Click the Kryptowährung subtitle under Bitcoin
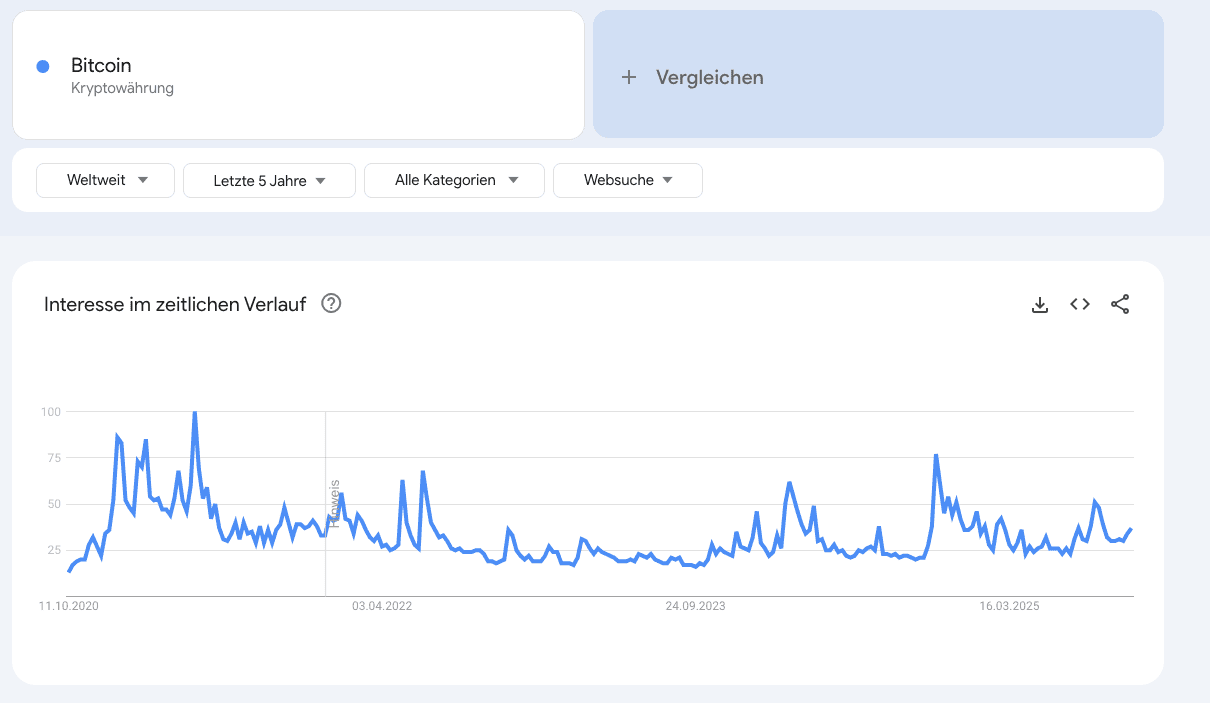The width and height of the screenshot is (1210, 703). pos(122,88)
